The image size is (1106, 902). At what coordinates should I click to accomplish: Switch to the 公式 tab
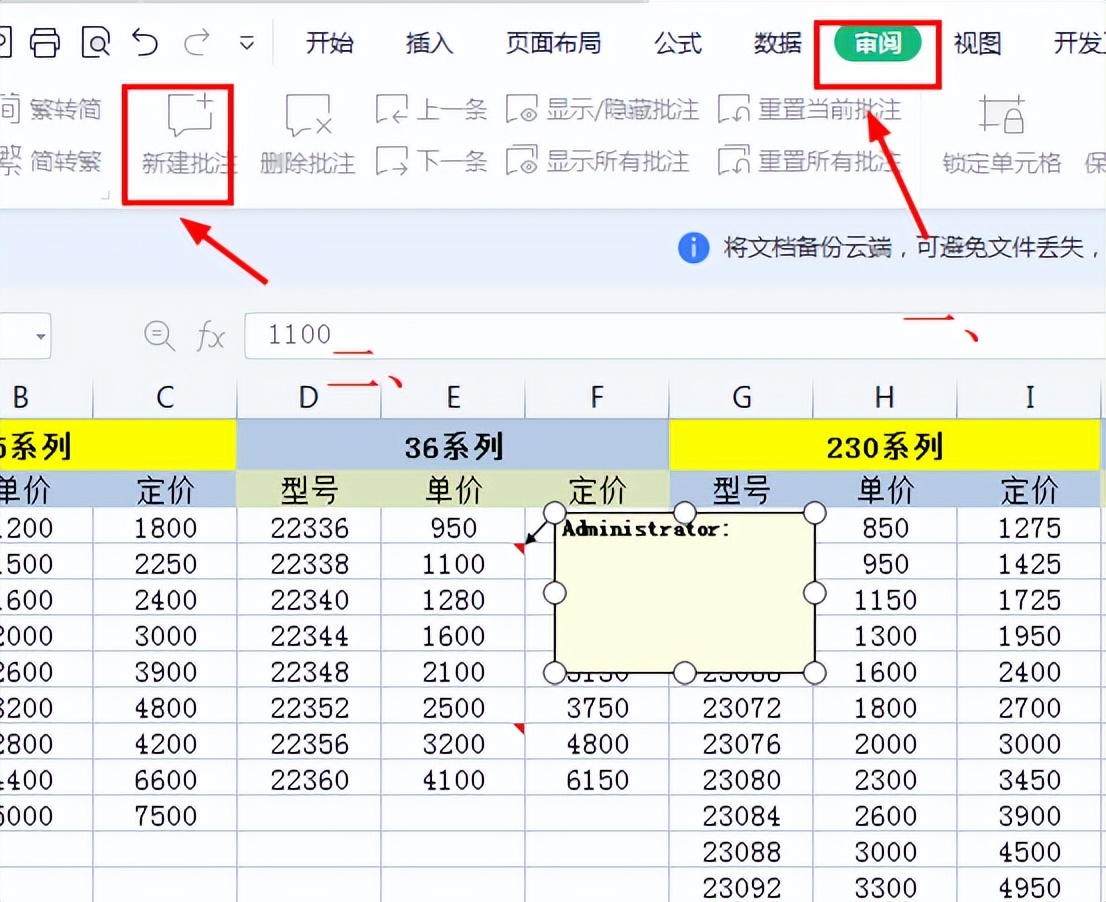pyautogui.click(x=678, y=43)
